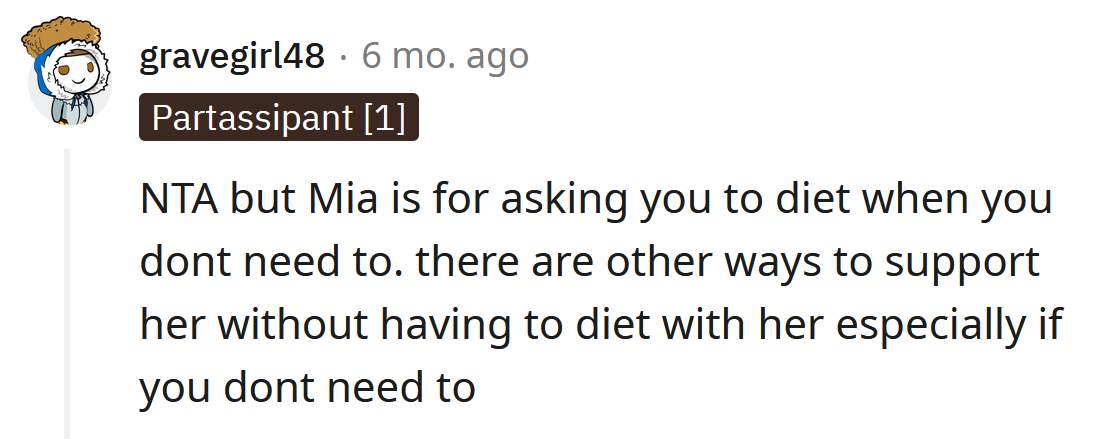Click the line starting "dont need to. there"
This screenshot has width=1112, height=439.
coord(590,262)
